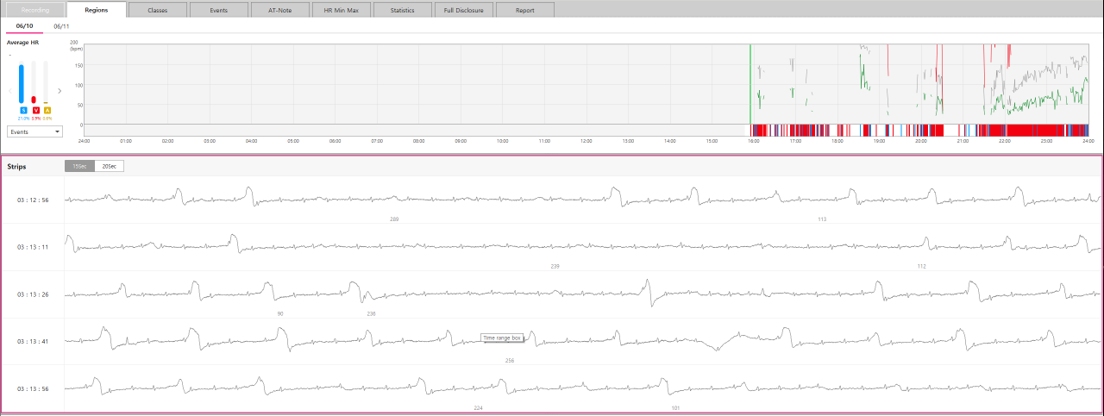Click the 90 interval value
The image size is (1104, 416).
pyautogui.click(x=282, y=313)
